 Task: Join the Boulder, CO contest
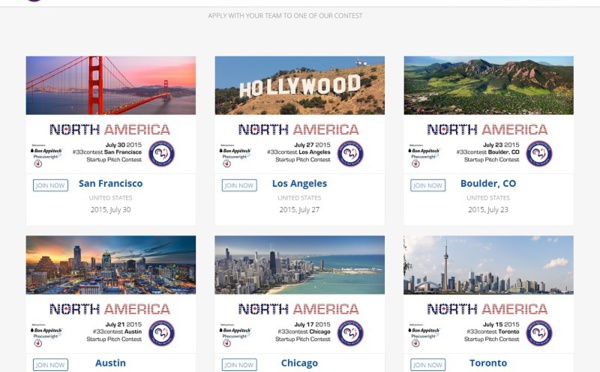click(428, 185)
